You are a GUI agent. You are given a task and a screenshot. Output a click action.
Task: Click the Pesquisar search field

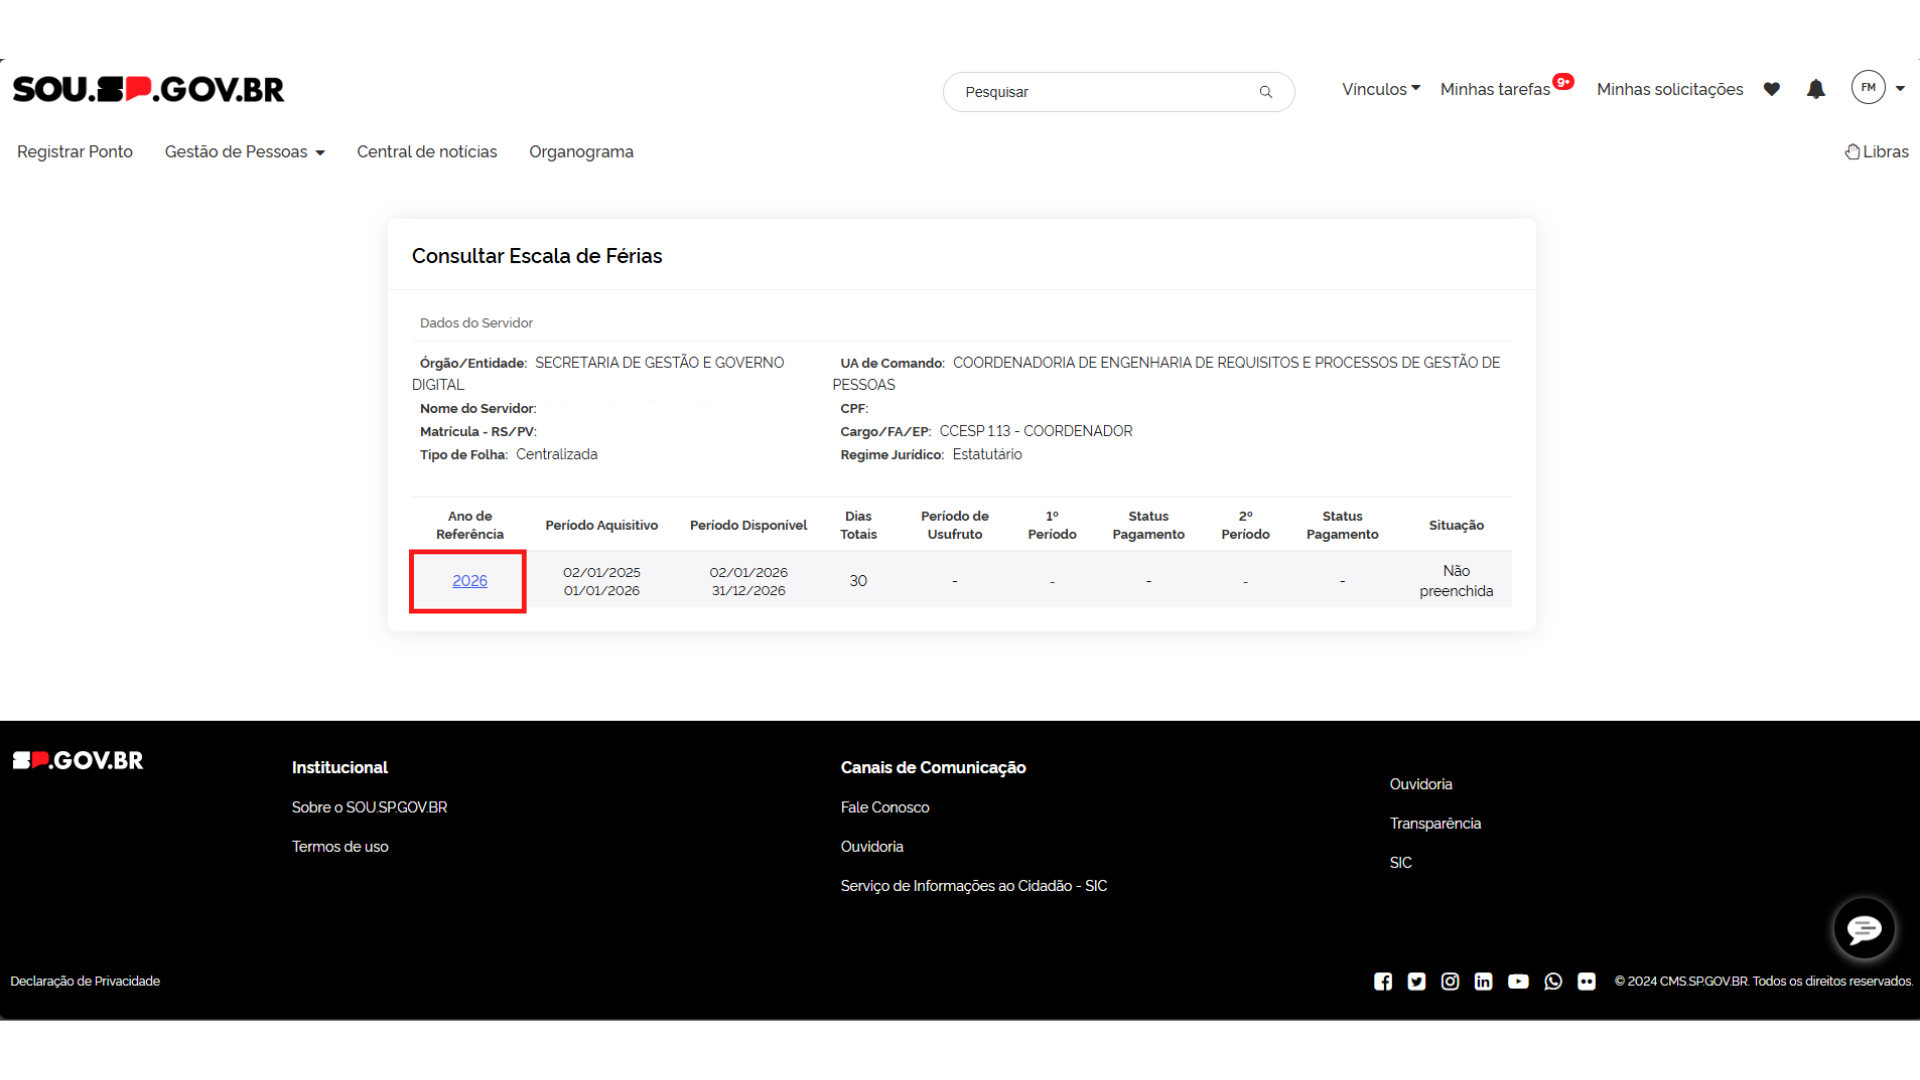tap(1100, 92)
